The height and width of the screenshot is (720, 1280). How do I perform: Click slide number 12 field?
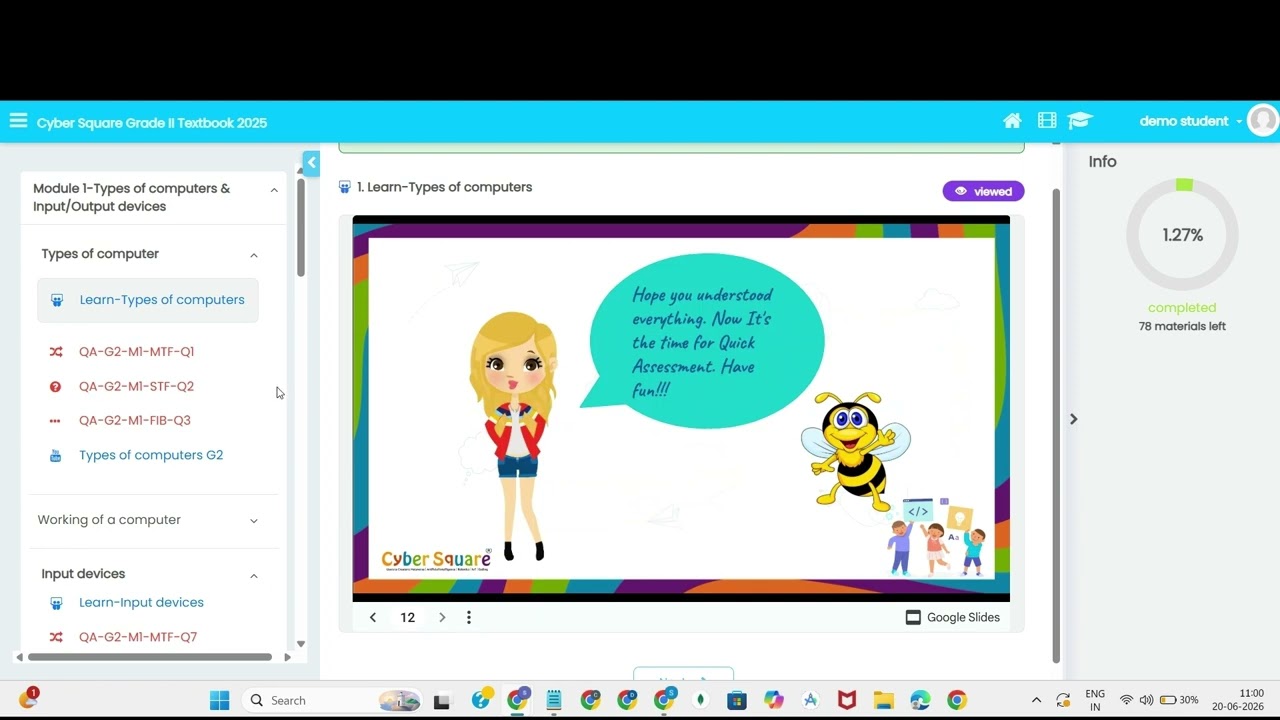(408, 618)
